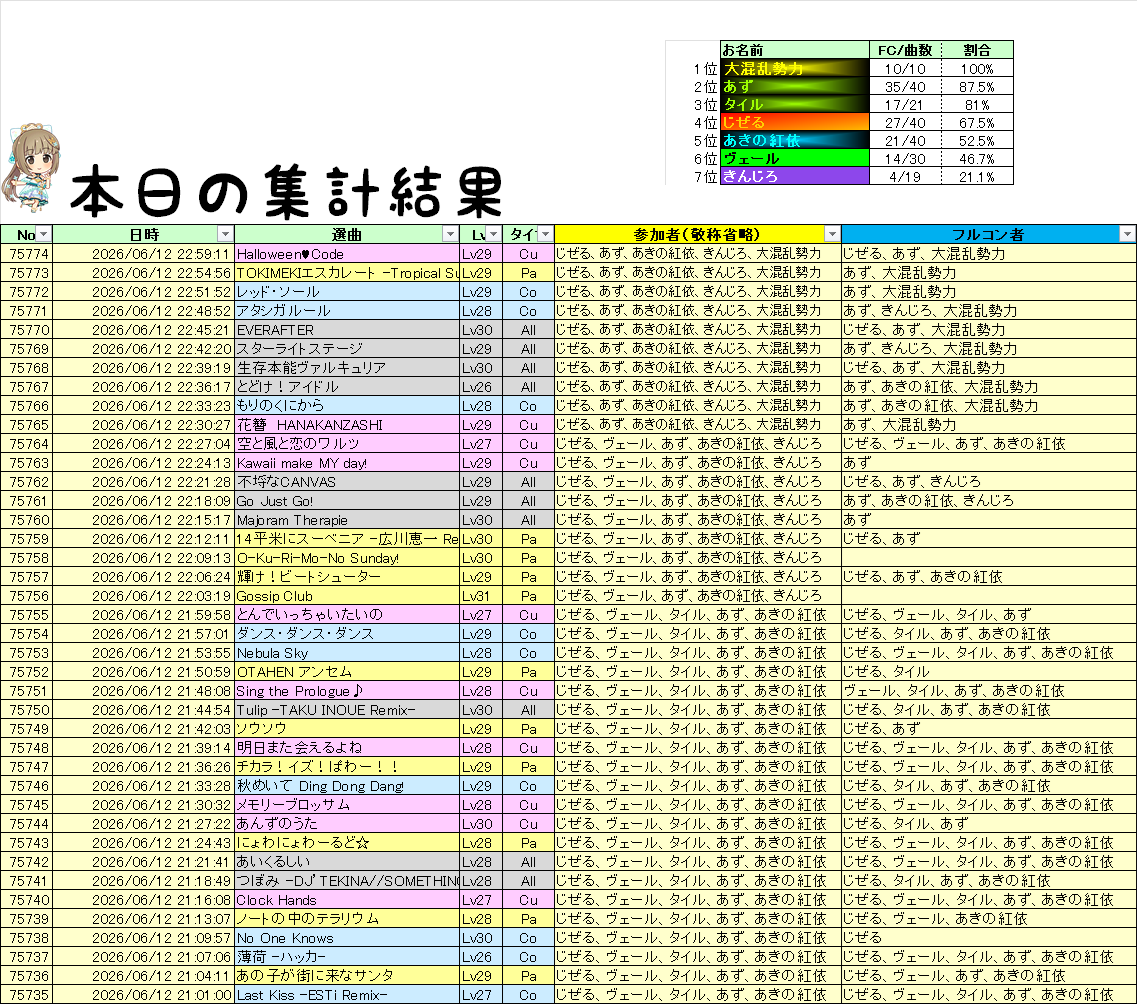Select the song cell OTAHEN アンセム

(347, 672)
